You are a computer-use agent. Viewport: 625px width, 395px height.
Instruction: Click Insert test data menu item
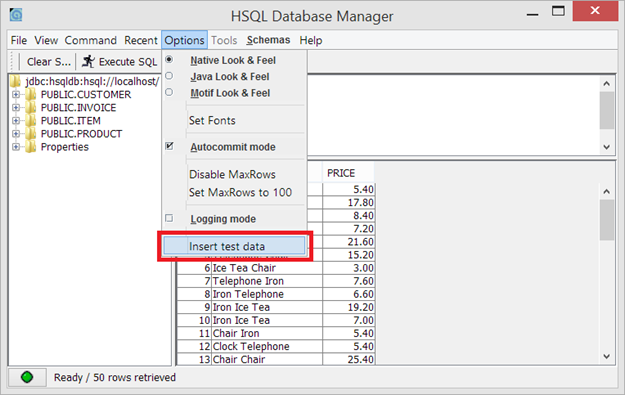(x=234, y=246)
